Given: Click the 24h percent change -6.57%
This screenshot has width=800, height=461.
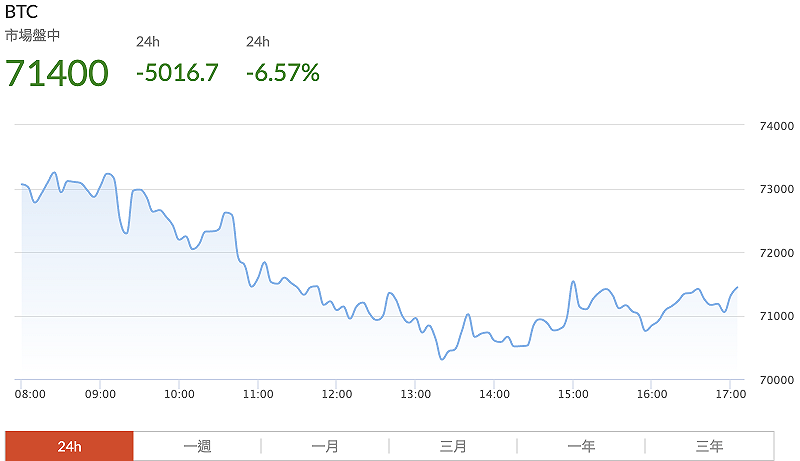Looking at the screenshot, I should pos(283,73).
